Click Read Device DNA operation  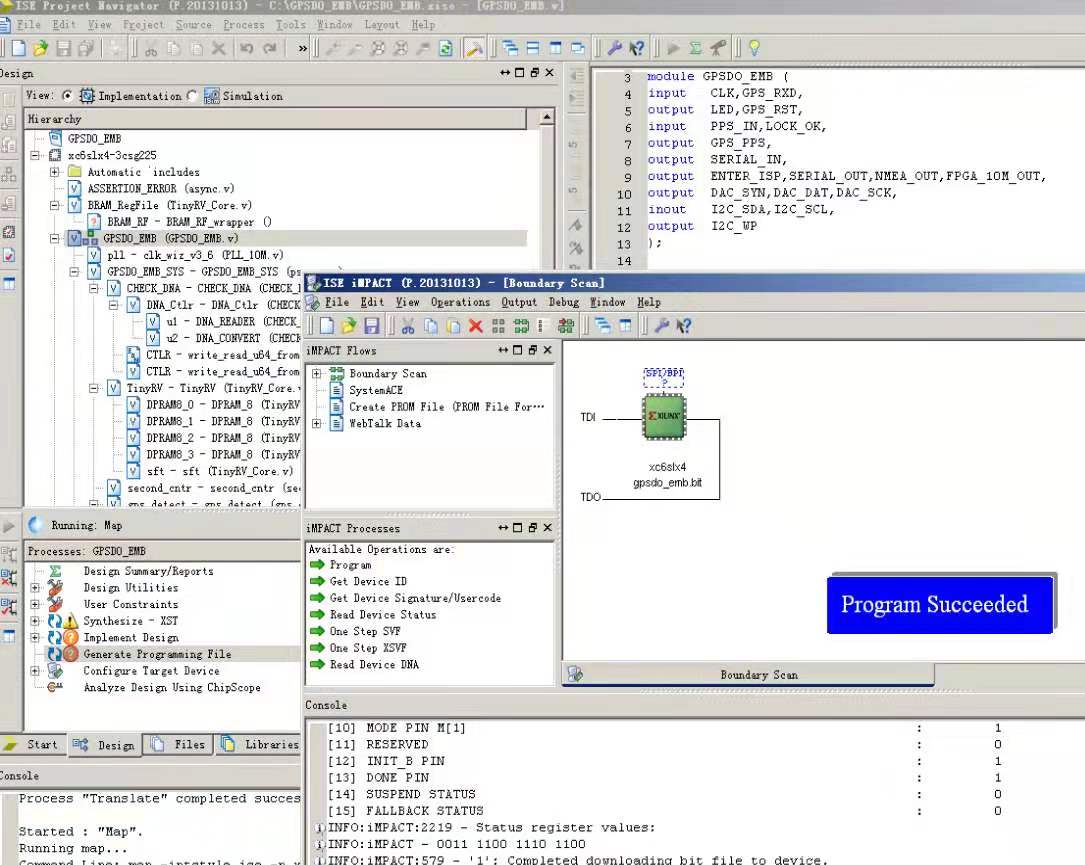[x=374, y=664]
